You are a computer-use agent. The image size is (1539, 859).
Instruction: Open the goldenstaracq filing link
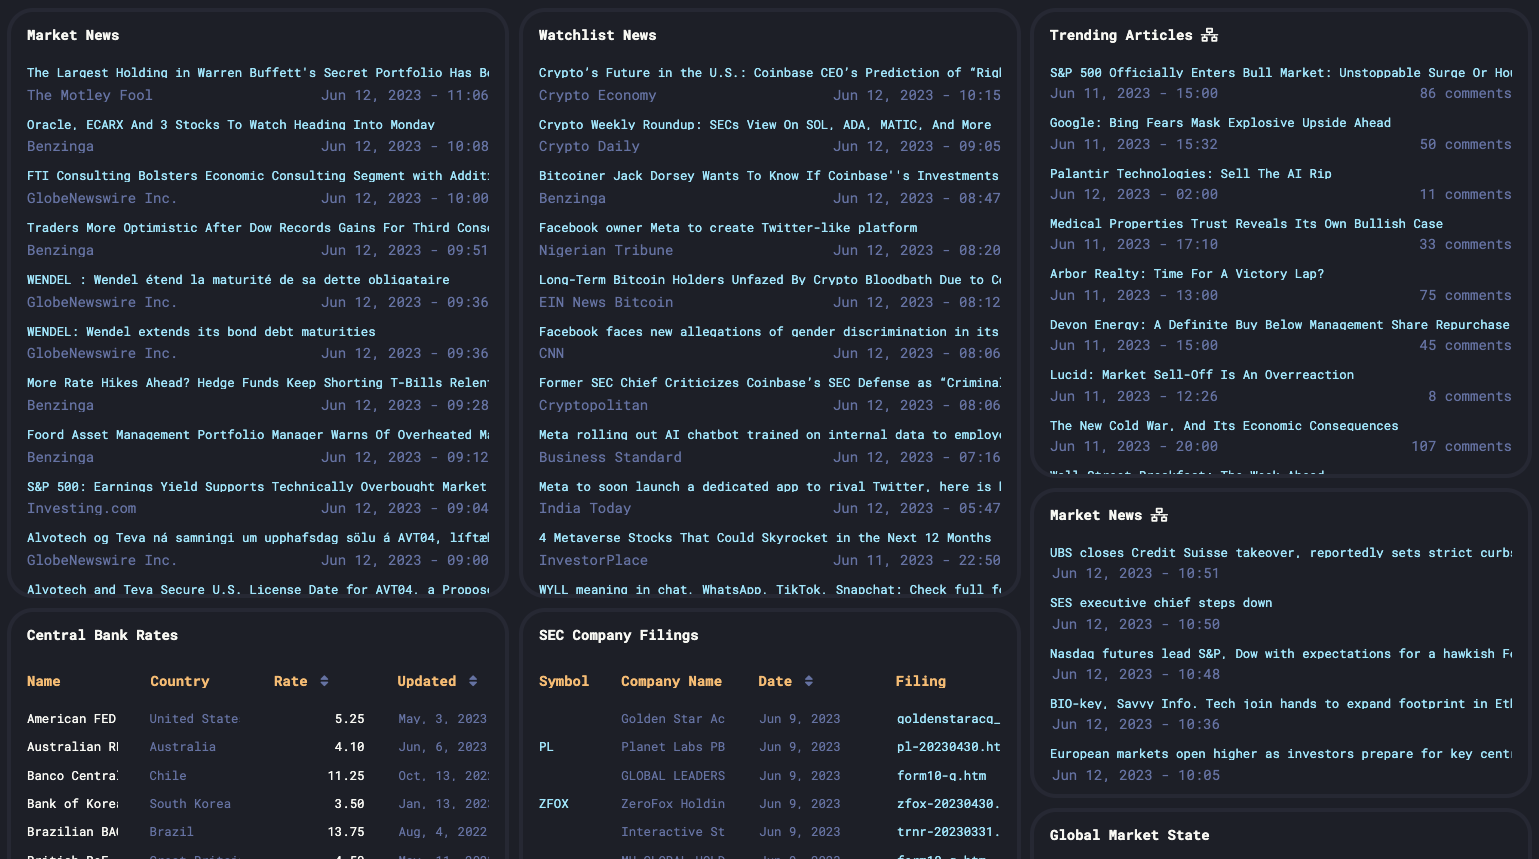coord(948,719)
